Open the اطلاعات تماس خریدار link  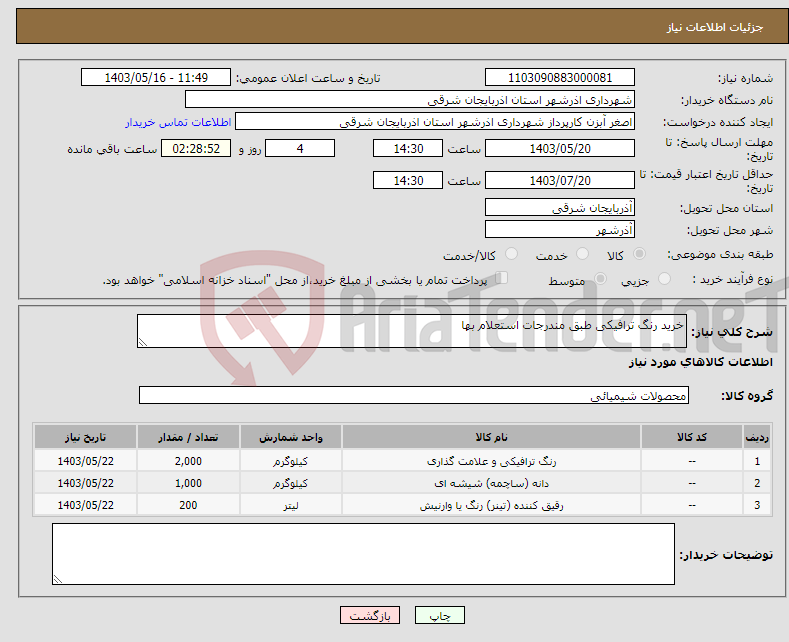[178, 122]
